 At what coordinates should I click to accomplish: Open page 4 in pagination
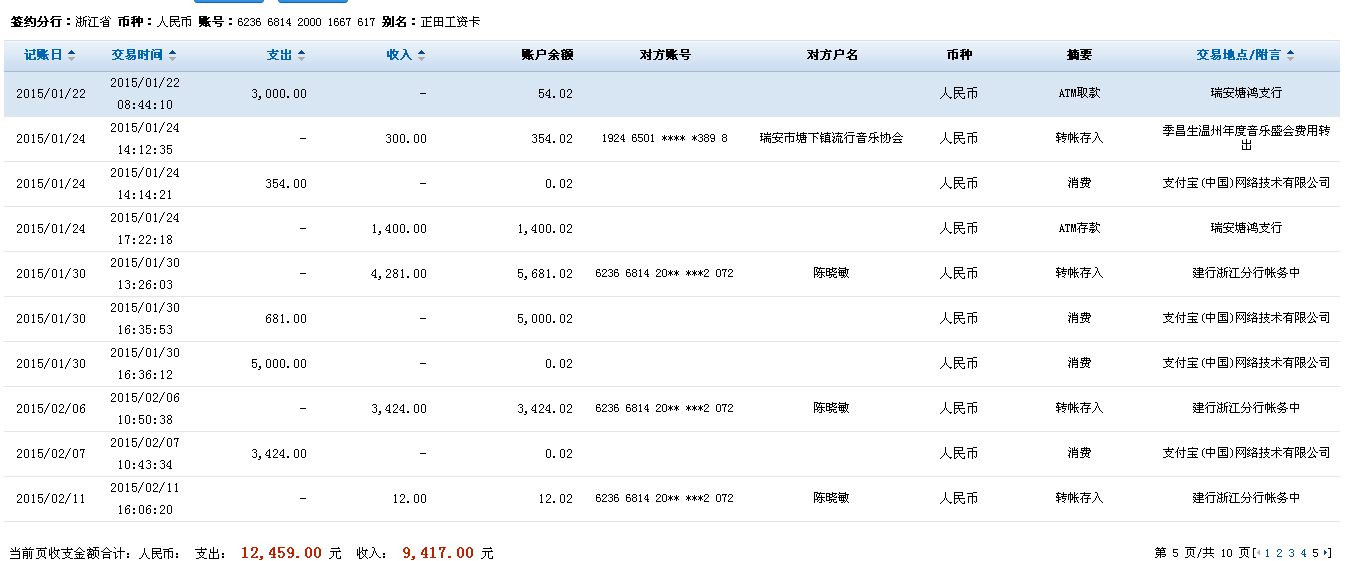[x=1304, y=553]
